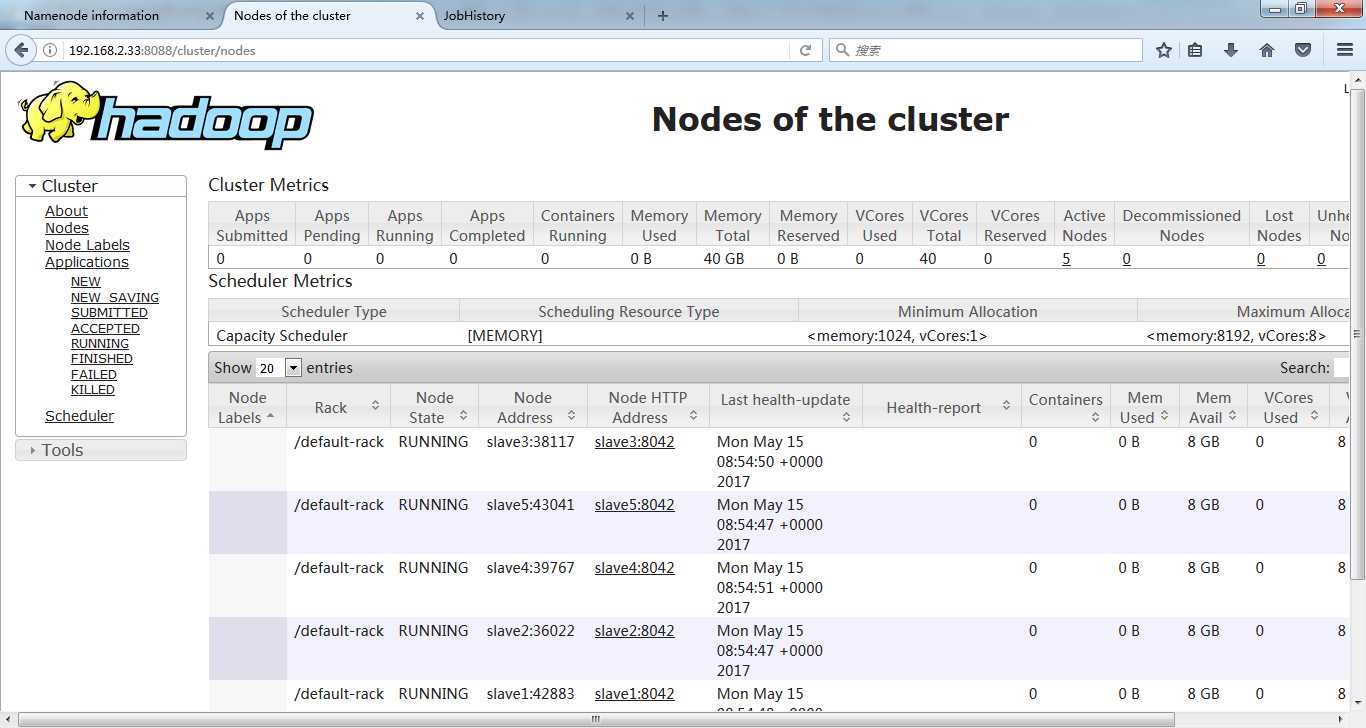This screenshot has width=1366, height=728.
Task: Show RUNNING applications
Action: pyautogui.click(x=100, y=344)
